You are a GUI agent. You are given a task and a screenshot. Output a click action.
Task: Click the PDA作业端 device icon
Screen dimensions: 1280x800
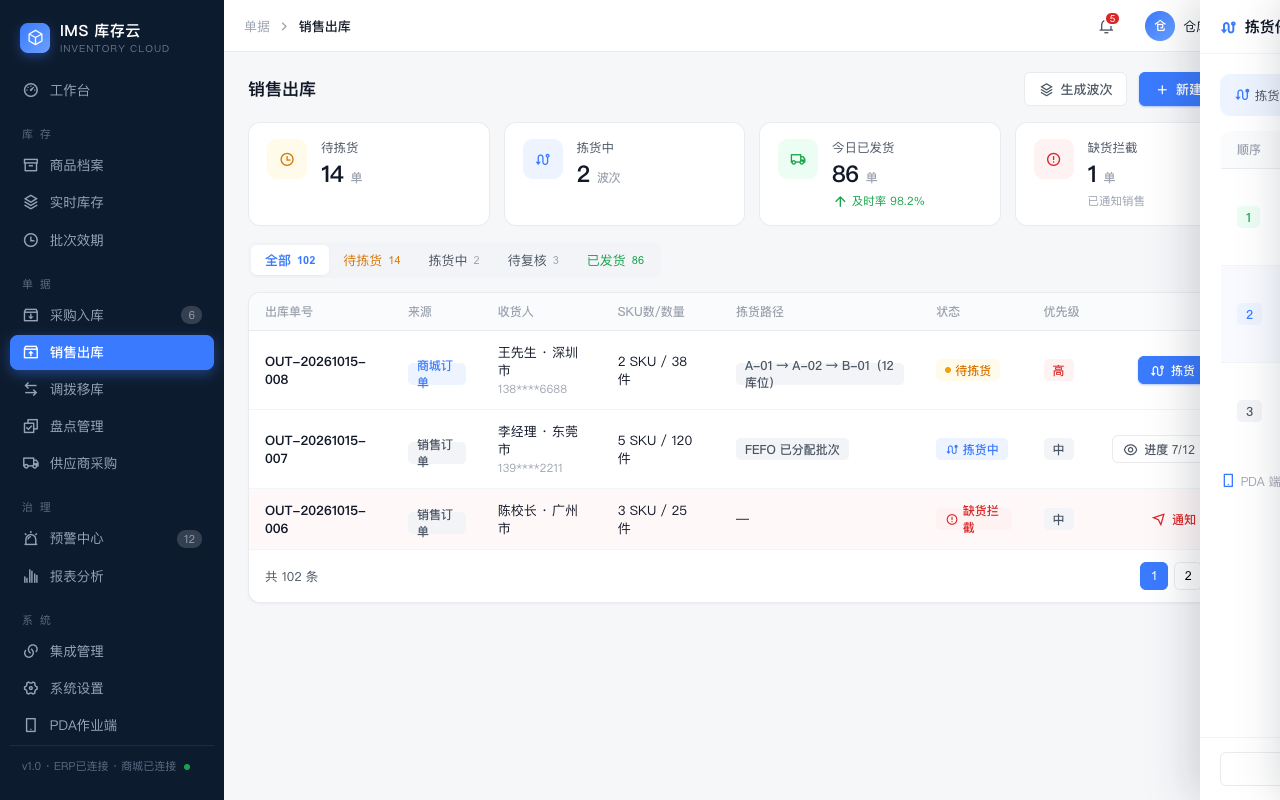point(31,725)
